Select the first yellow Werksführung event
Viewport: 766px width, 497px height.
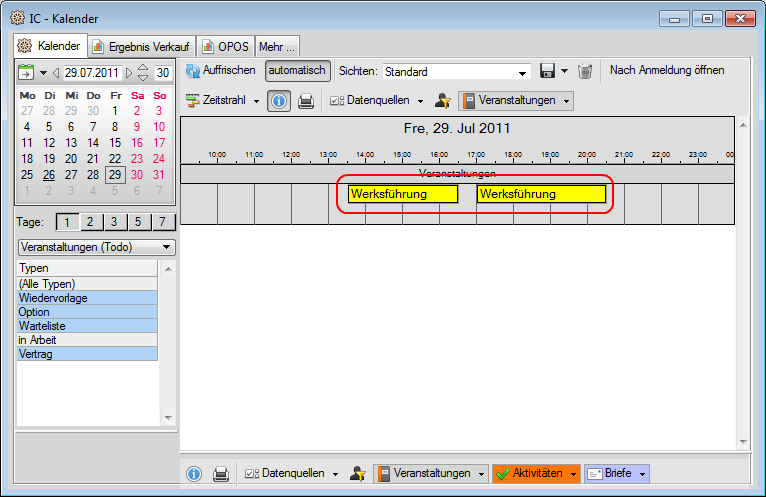coord(402,194)
